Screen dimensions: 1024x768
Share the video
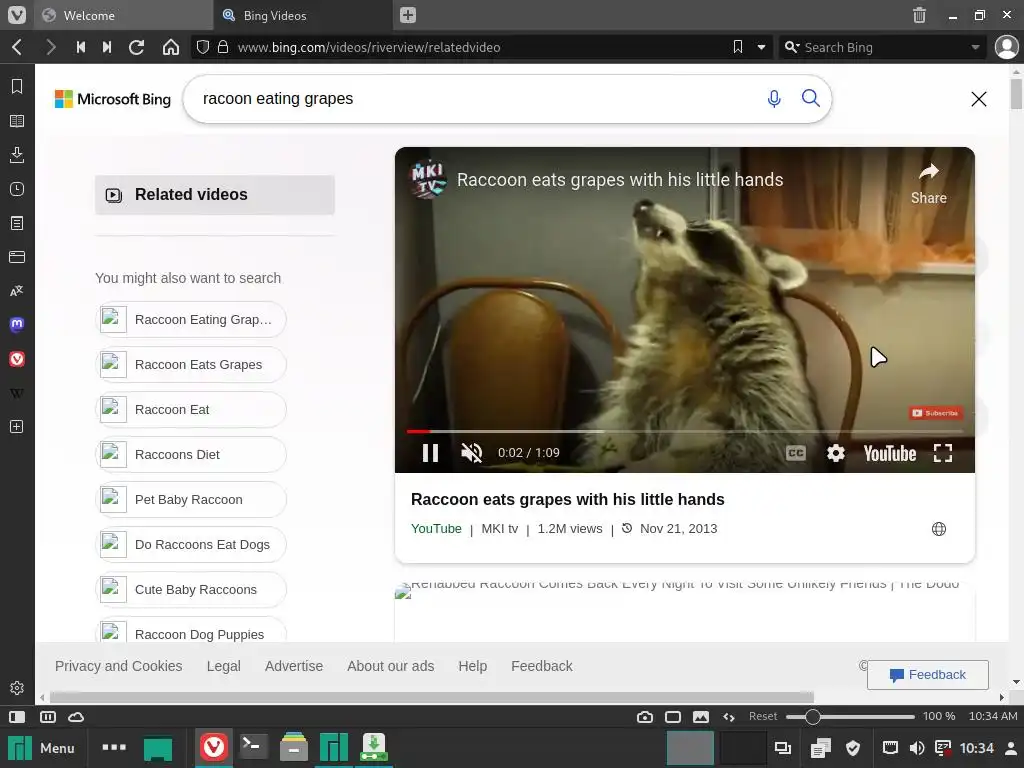(928, 184)
